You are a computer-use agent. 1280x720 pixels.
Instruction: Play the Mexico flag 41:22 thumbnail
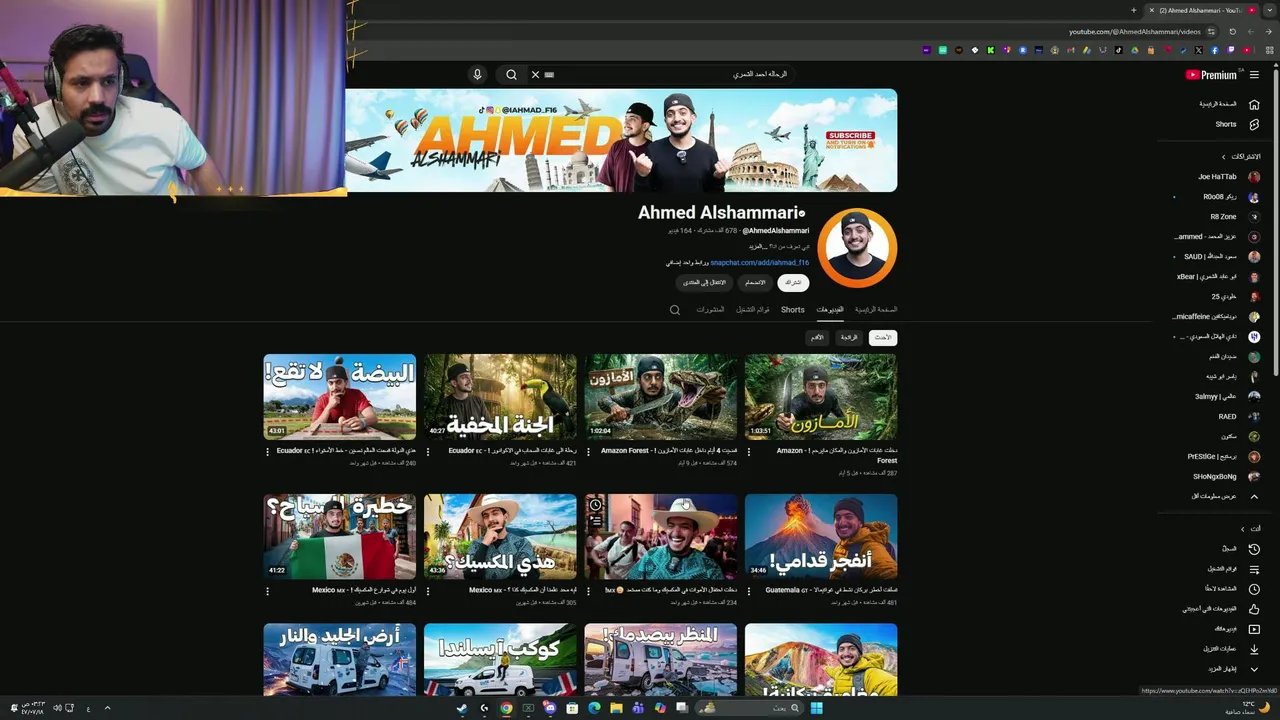[340, 537]
